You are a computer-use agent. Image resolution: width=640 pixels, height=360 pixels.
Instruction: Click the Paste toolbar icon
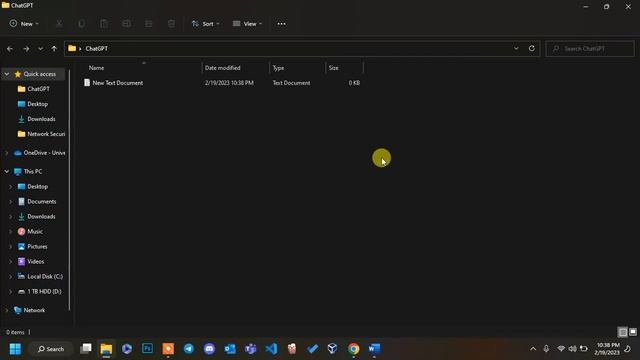(x=104, y=24)
